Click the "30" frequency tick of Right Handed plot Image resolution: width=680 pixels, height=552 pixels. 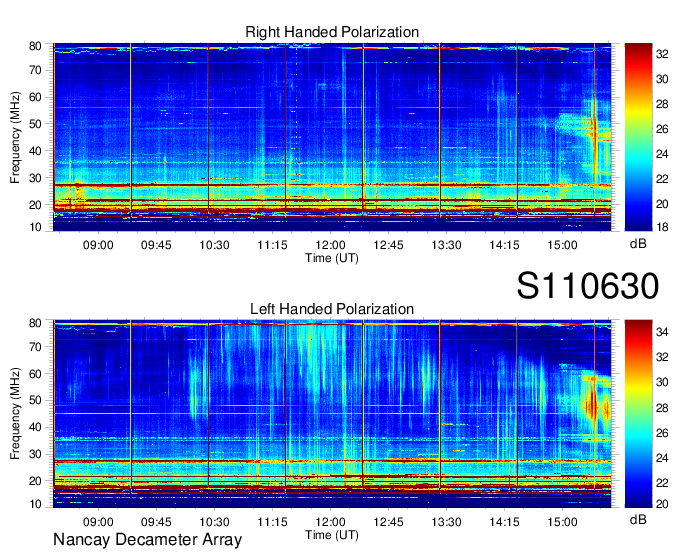[35, 178]
